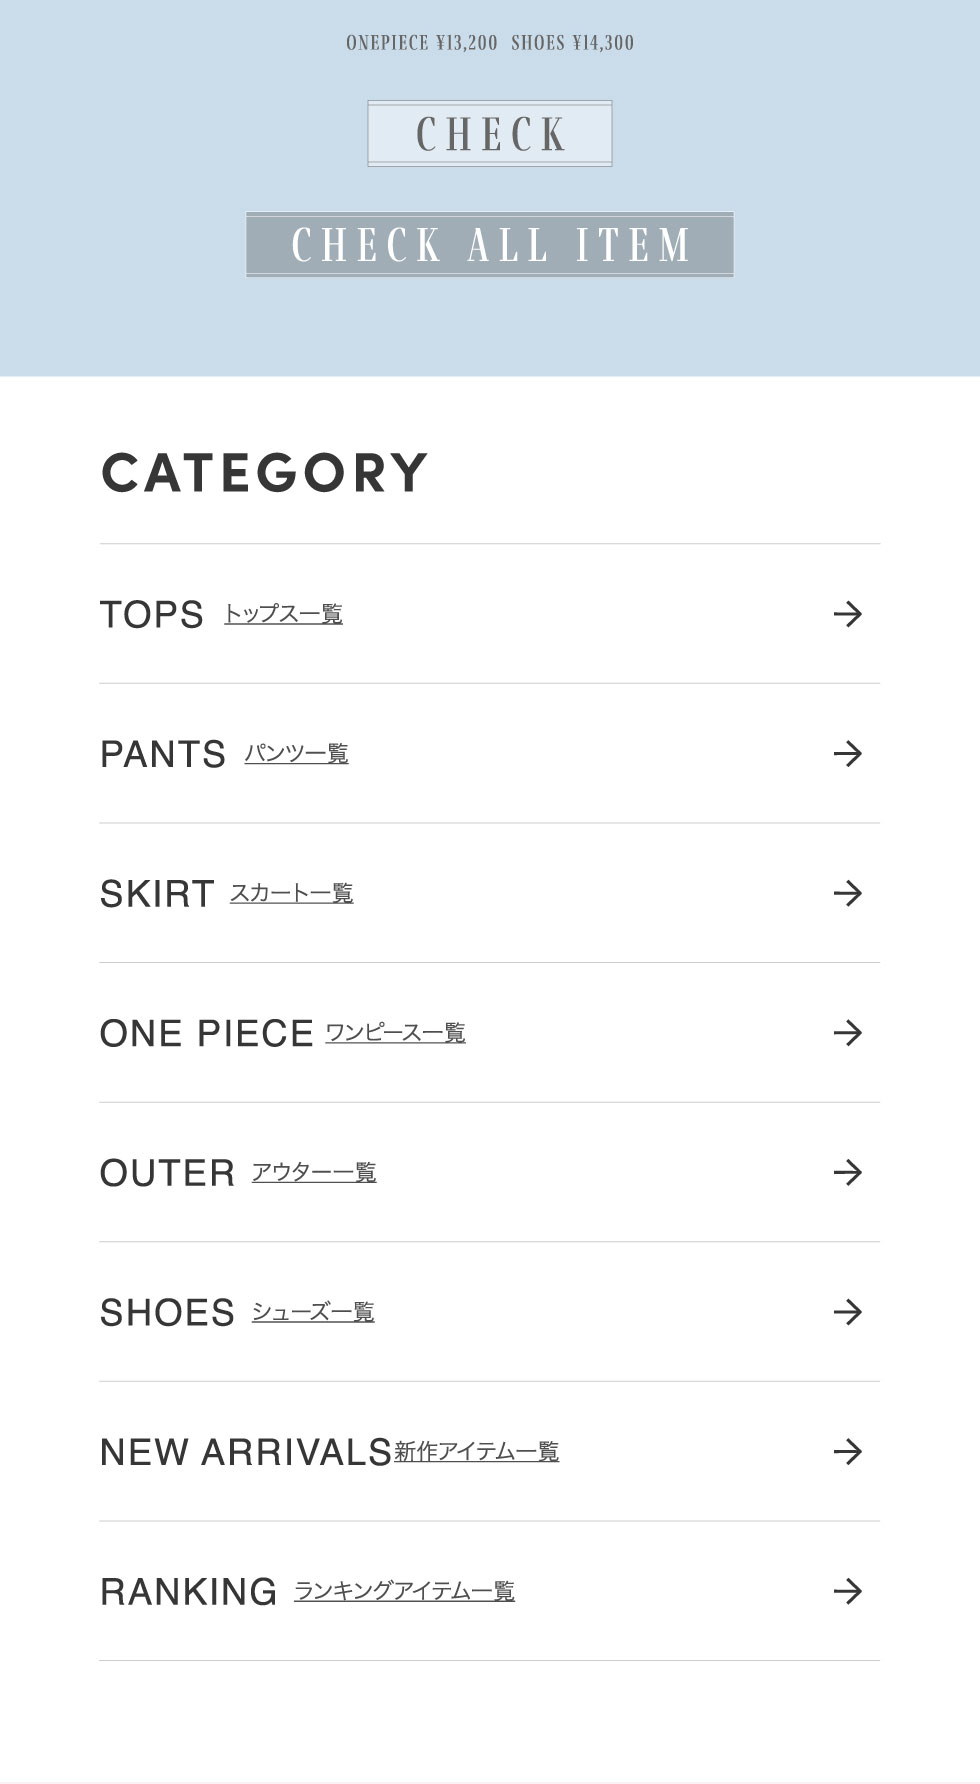Open the ワンピース一覧 link
This screenshot has height=1784, width=980.
(395, 1032)
